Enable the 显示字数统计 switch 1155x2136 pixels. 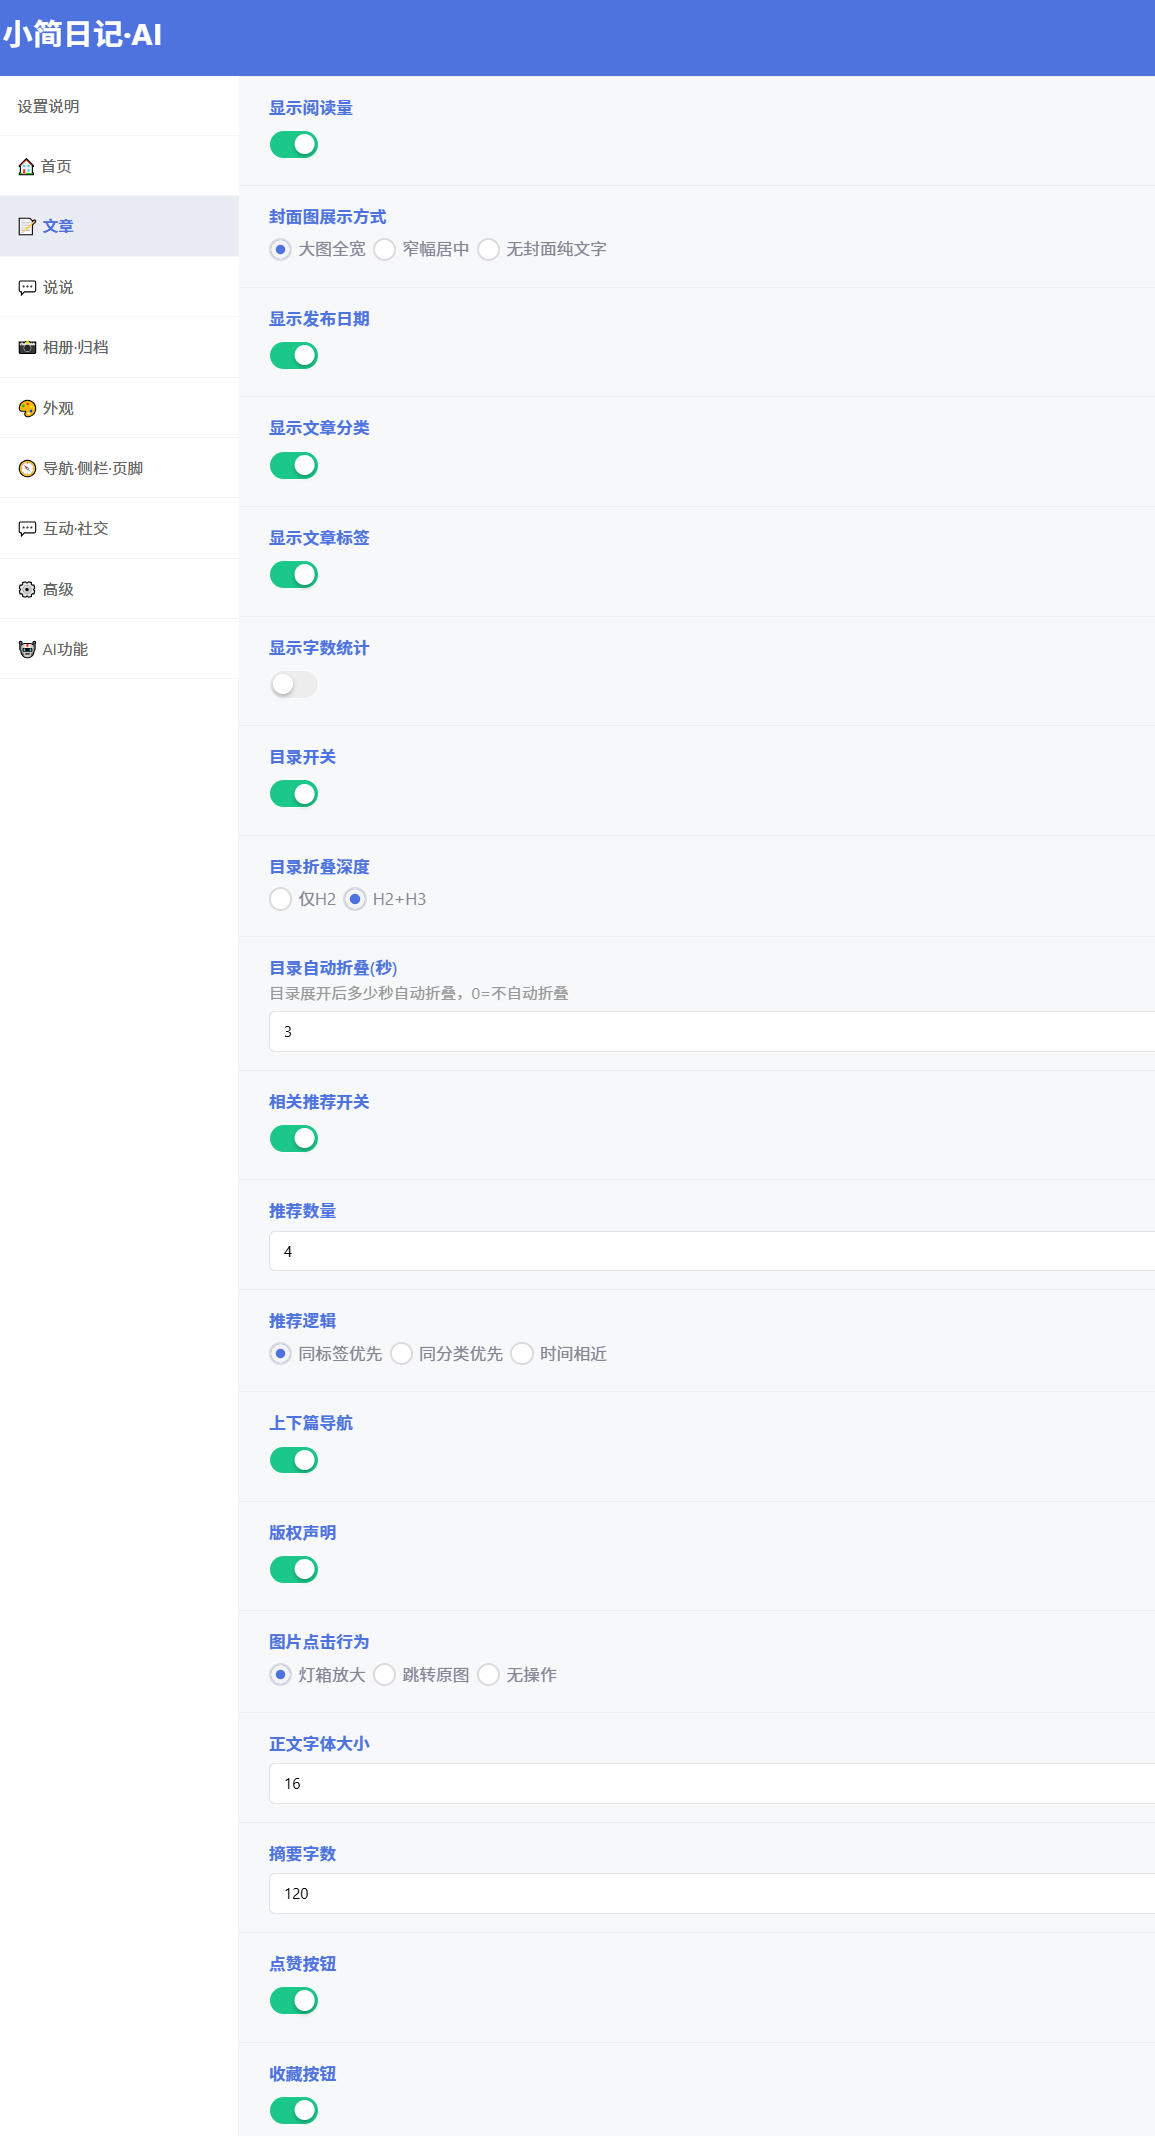(x=294, y=685)
